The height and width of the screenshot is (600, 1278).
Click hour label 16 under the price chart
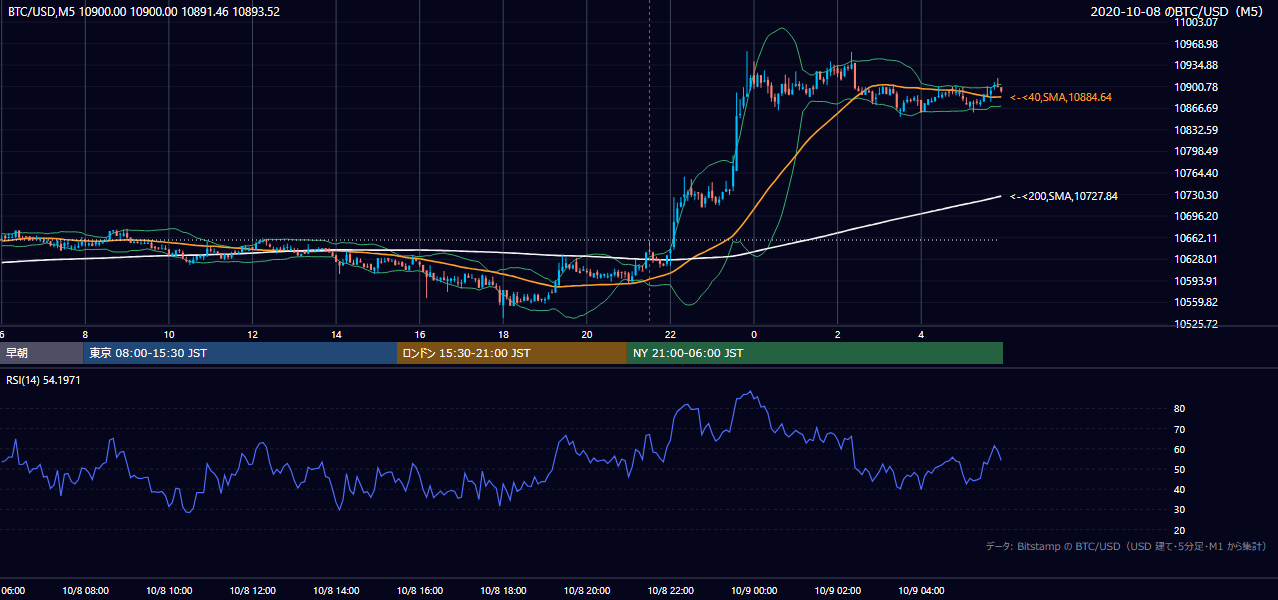[x=420, y=334]
